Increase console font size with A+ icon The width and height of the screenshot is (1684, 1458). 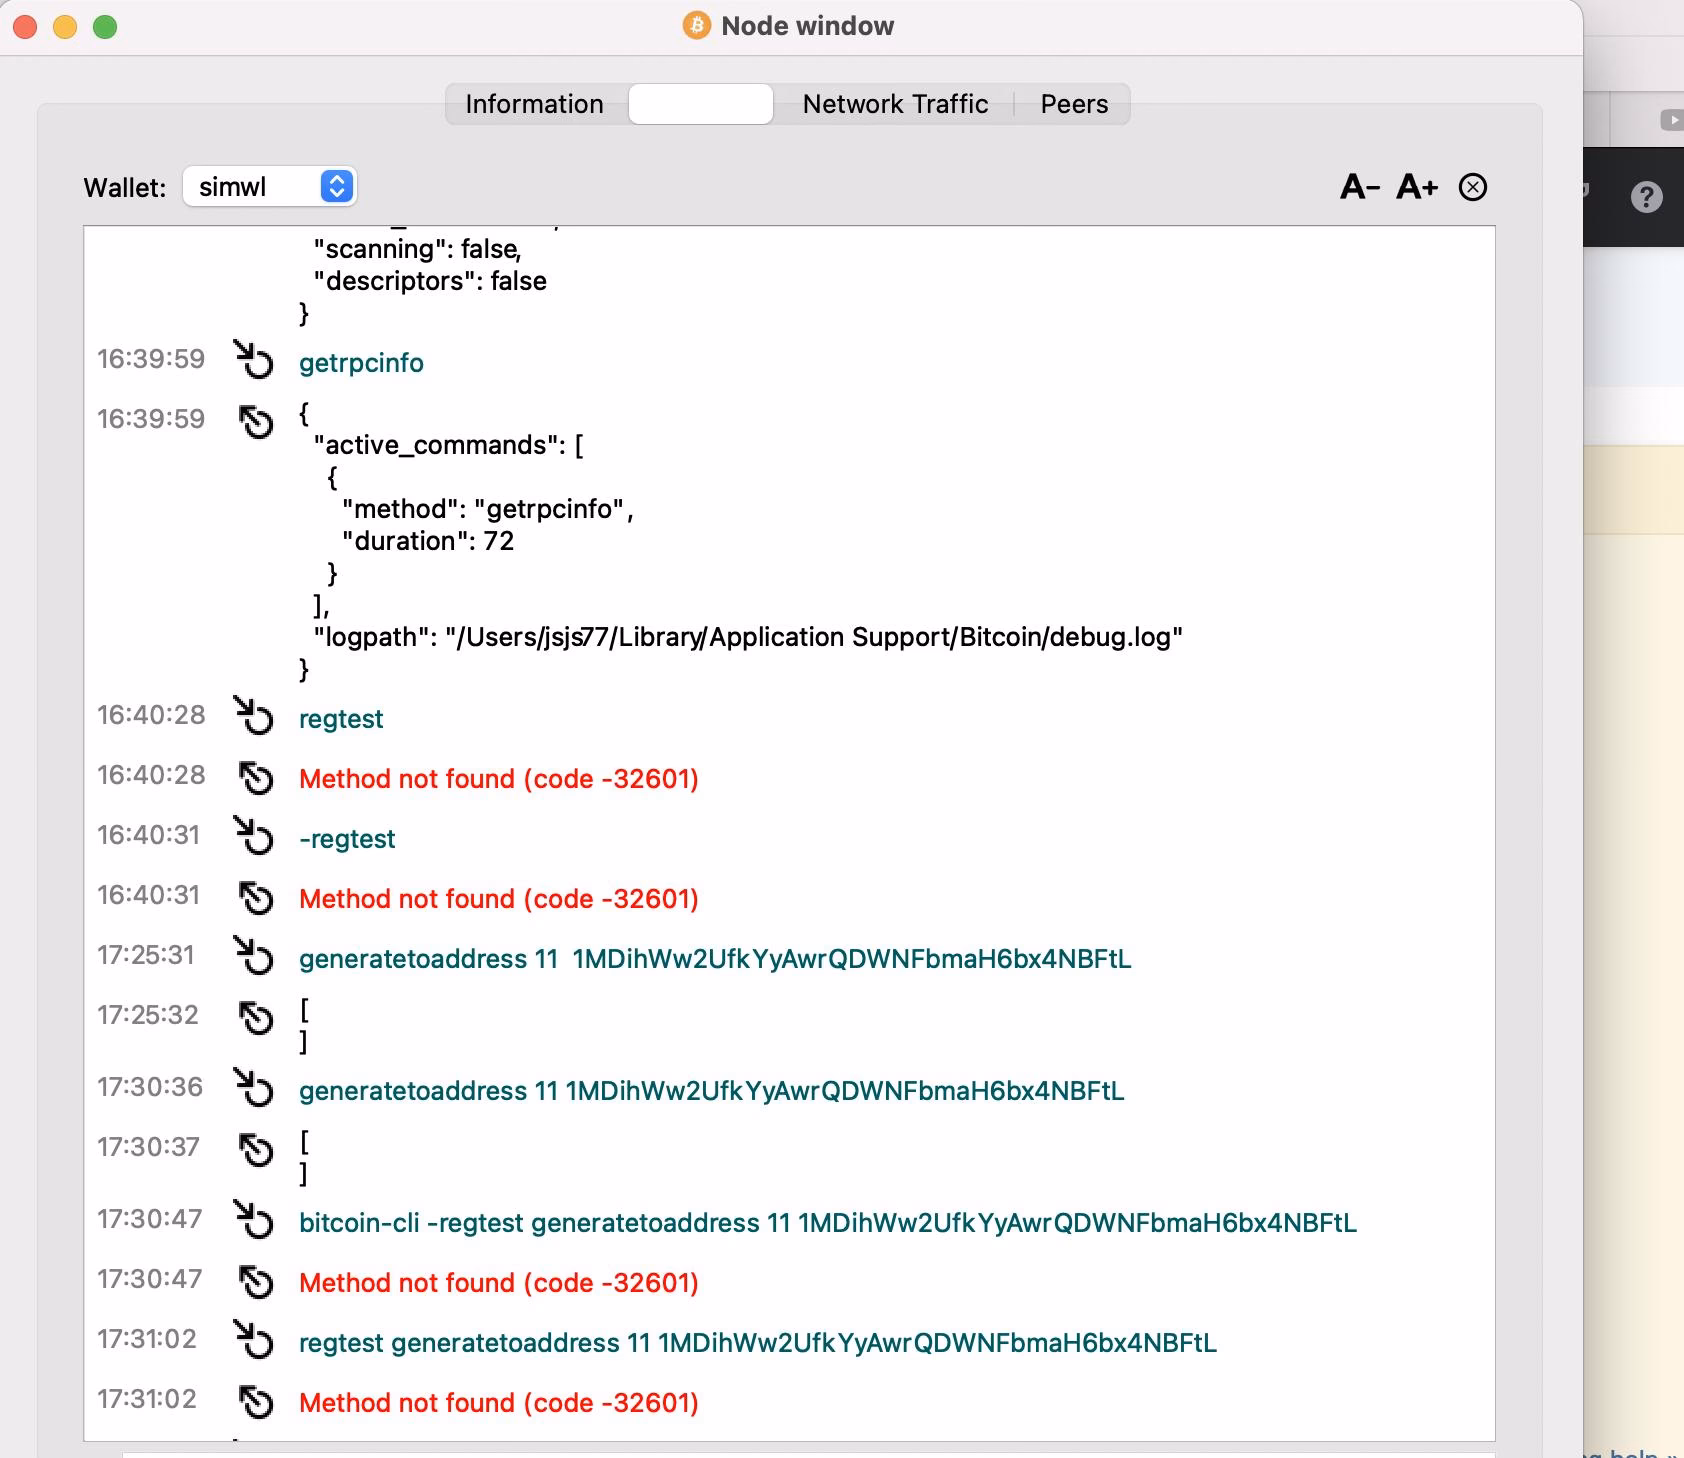click(x=1416, y=187)
